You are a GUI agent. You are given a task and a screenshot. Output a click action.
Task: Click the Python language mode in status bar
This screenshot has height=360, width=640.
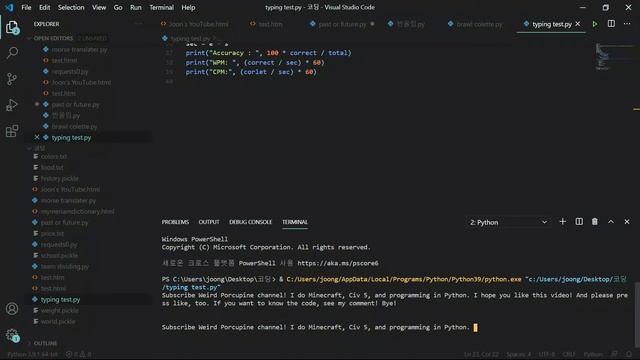click(593, 354)
